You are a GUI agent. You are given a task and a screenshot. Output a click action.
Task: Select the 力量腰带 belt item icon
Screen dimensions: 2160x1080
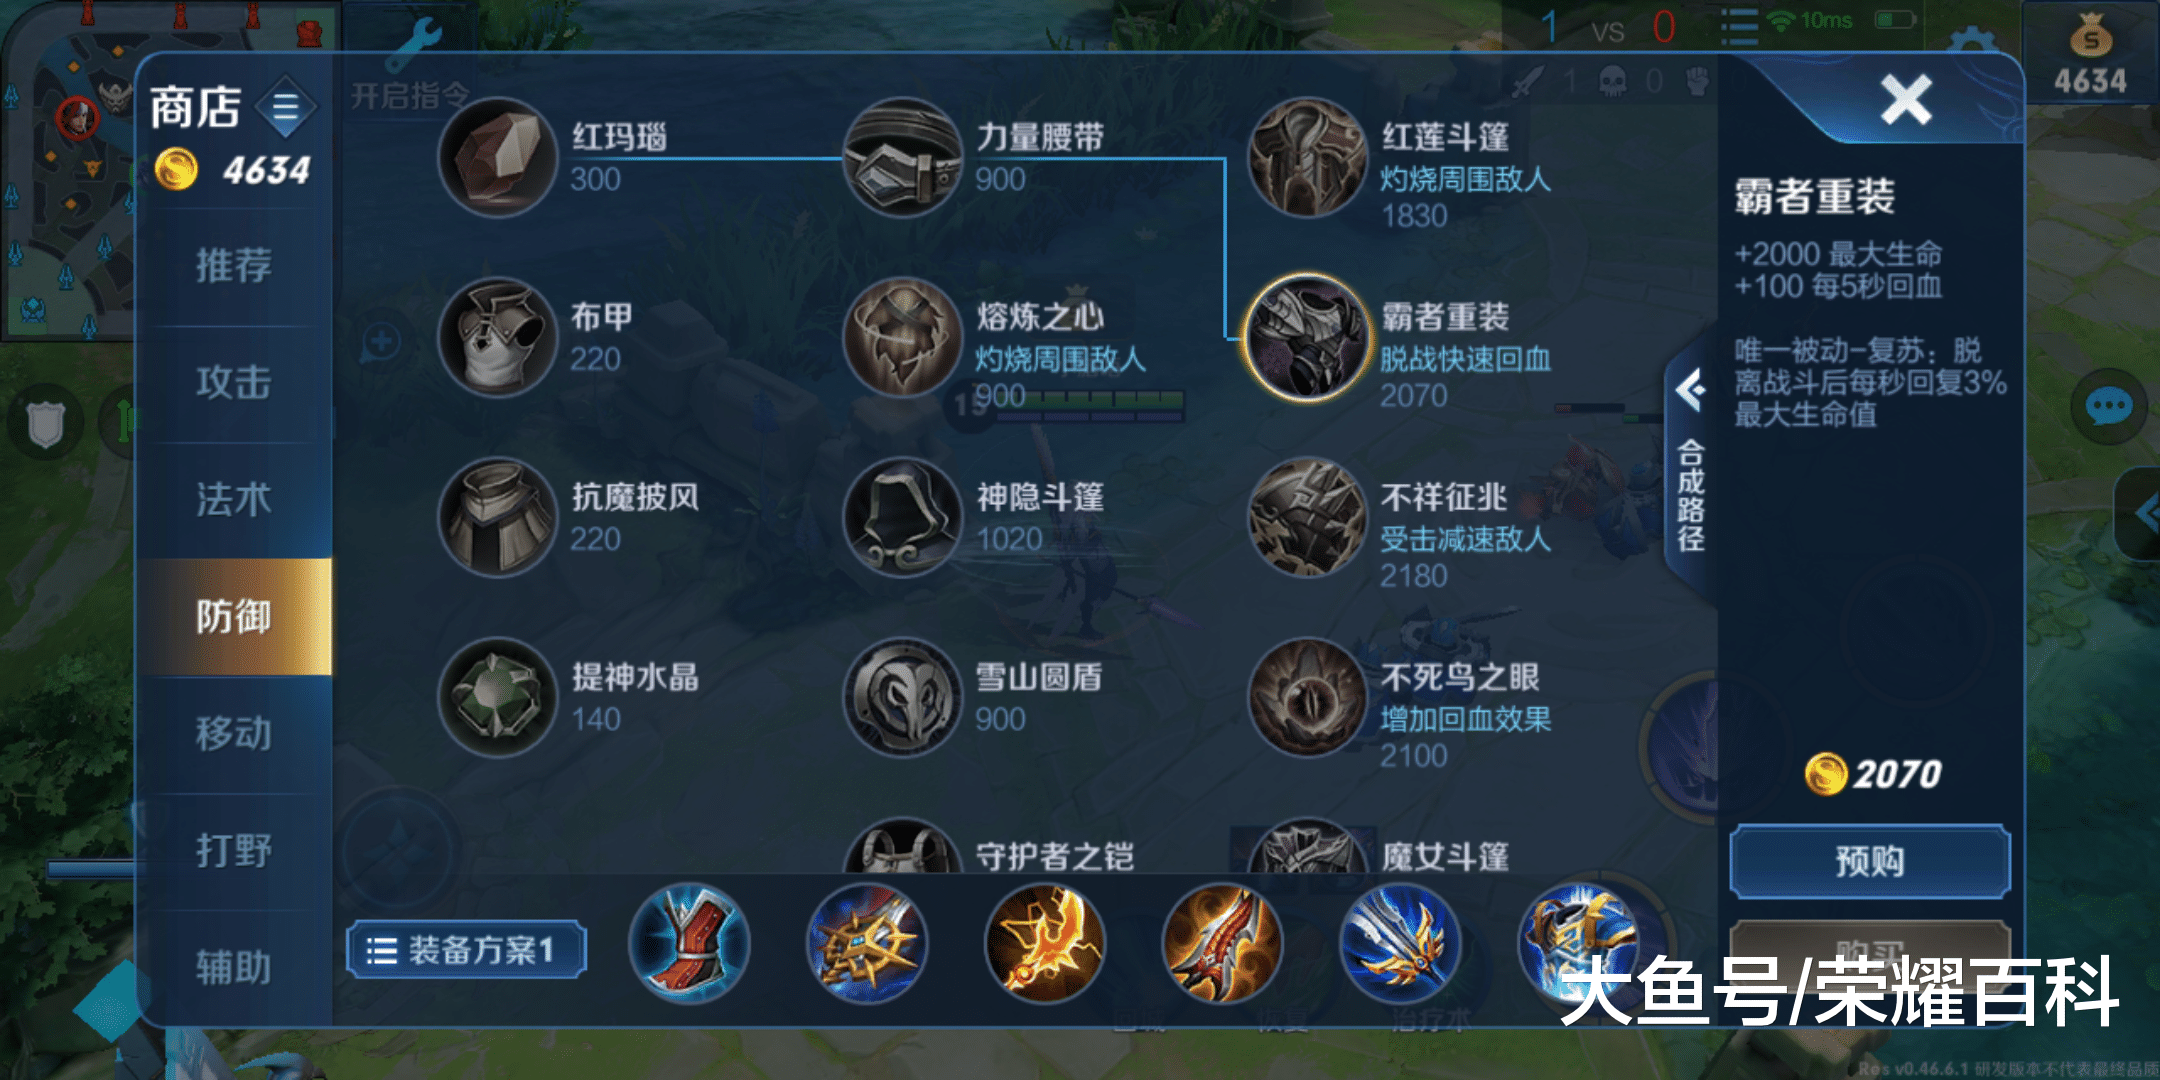pyautogui.click(x=902, y=157)
